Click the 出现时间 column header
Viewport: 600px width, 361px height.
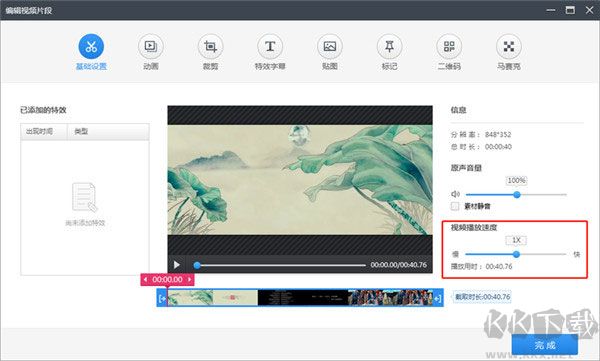[x=44, y=132]
